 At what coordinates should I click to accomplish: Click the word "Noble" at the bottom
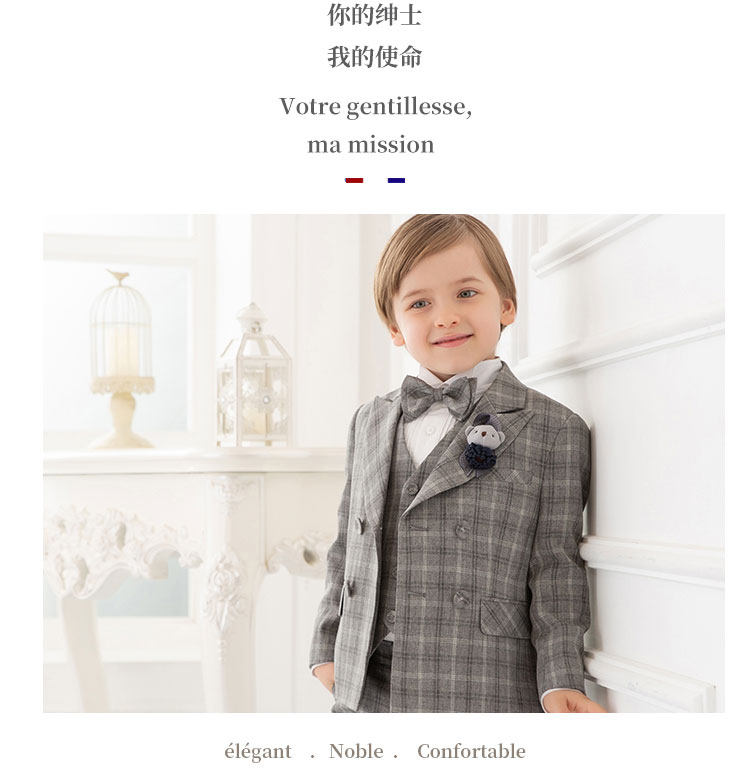356,751
